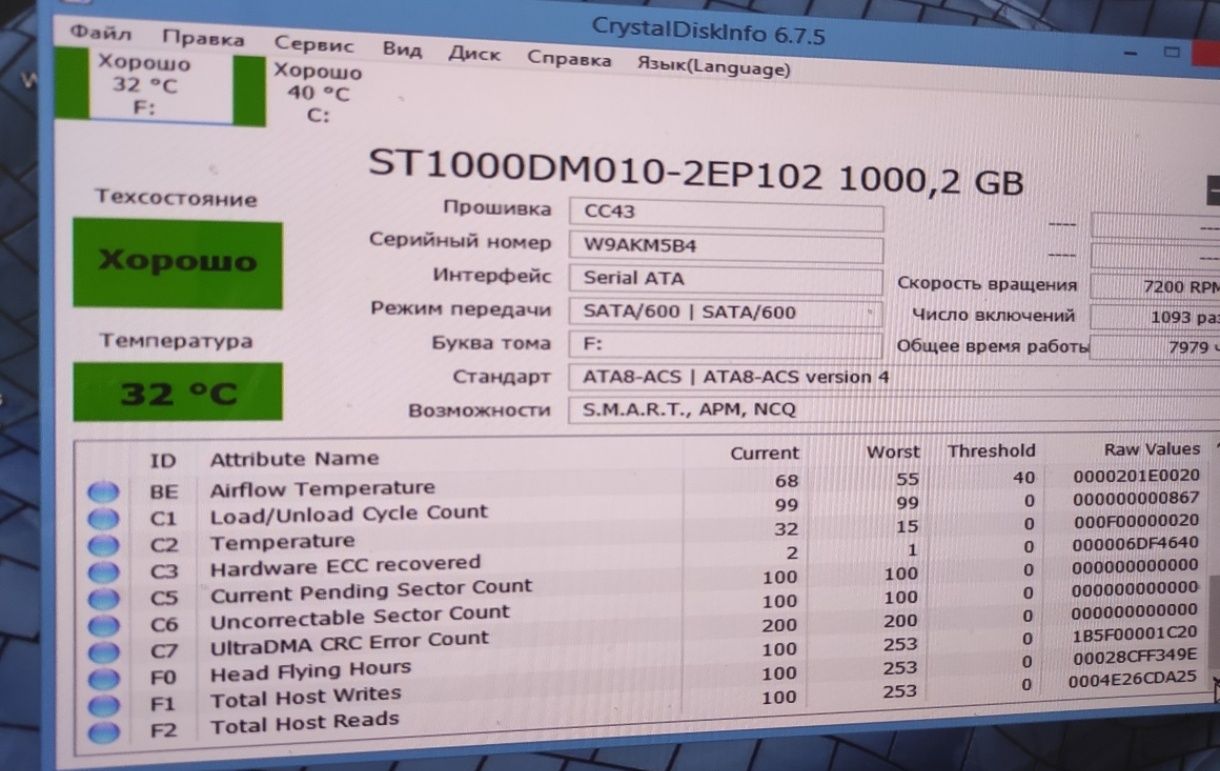Click the status icon for Head Flying Hours

click(x=104, y=679)
